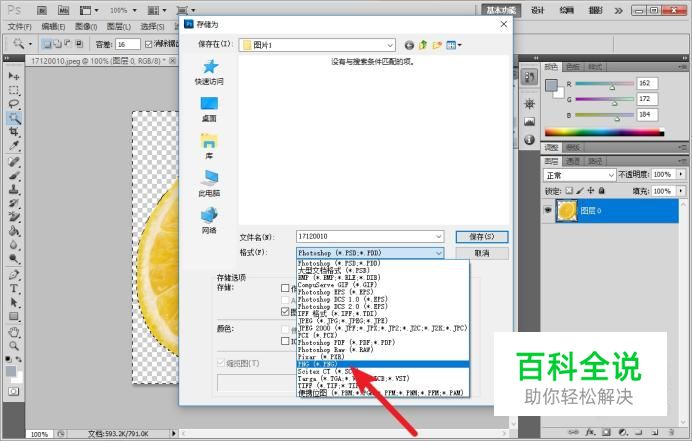Choose JPEG 2000 format option
This screenshot has width=692, height=441.
pos(383,328)
